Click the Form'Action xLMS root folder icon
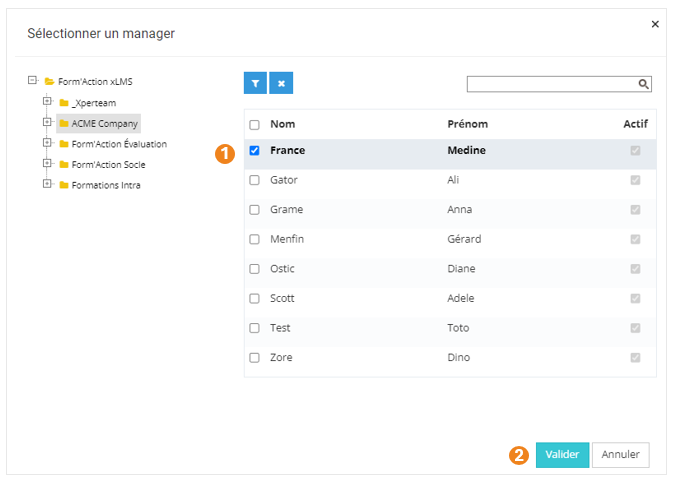The width and height of the screenshot is (675, 482). (x=49, y=81)
